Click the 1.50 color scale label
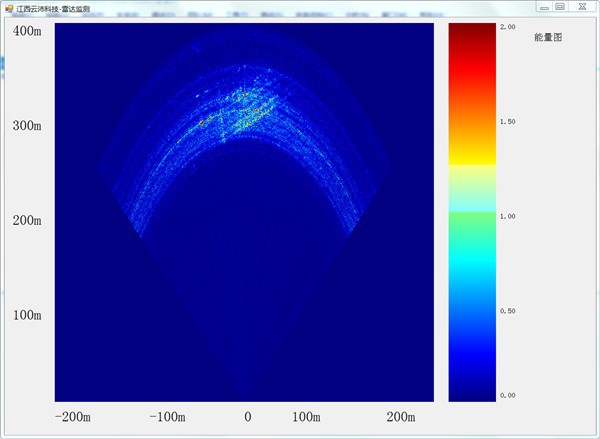The image size is (600, 439). (x=507, y=121)
